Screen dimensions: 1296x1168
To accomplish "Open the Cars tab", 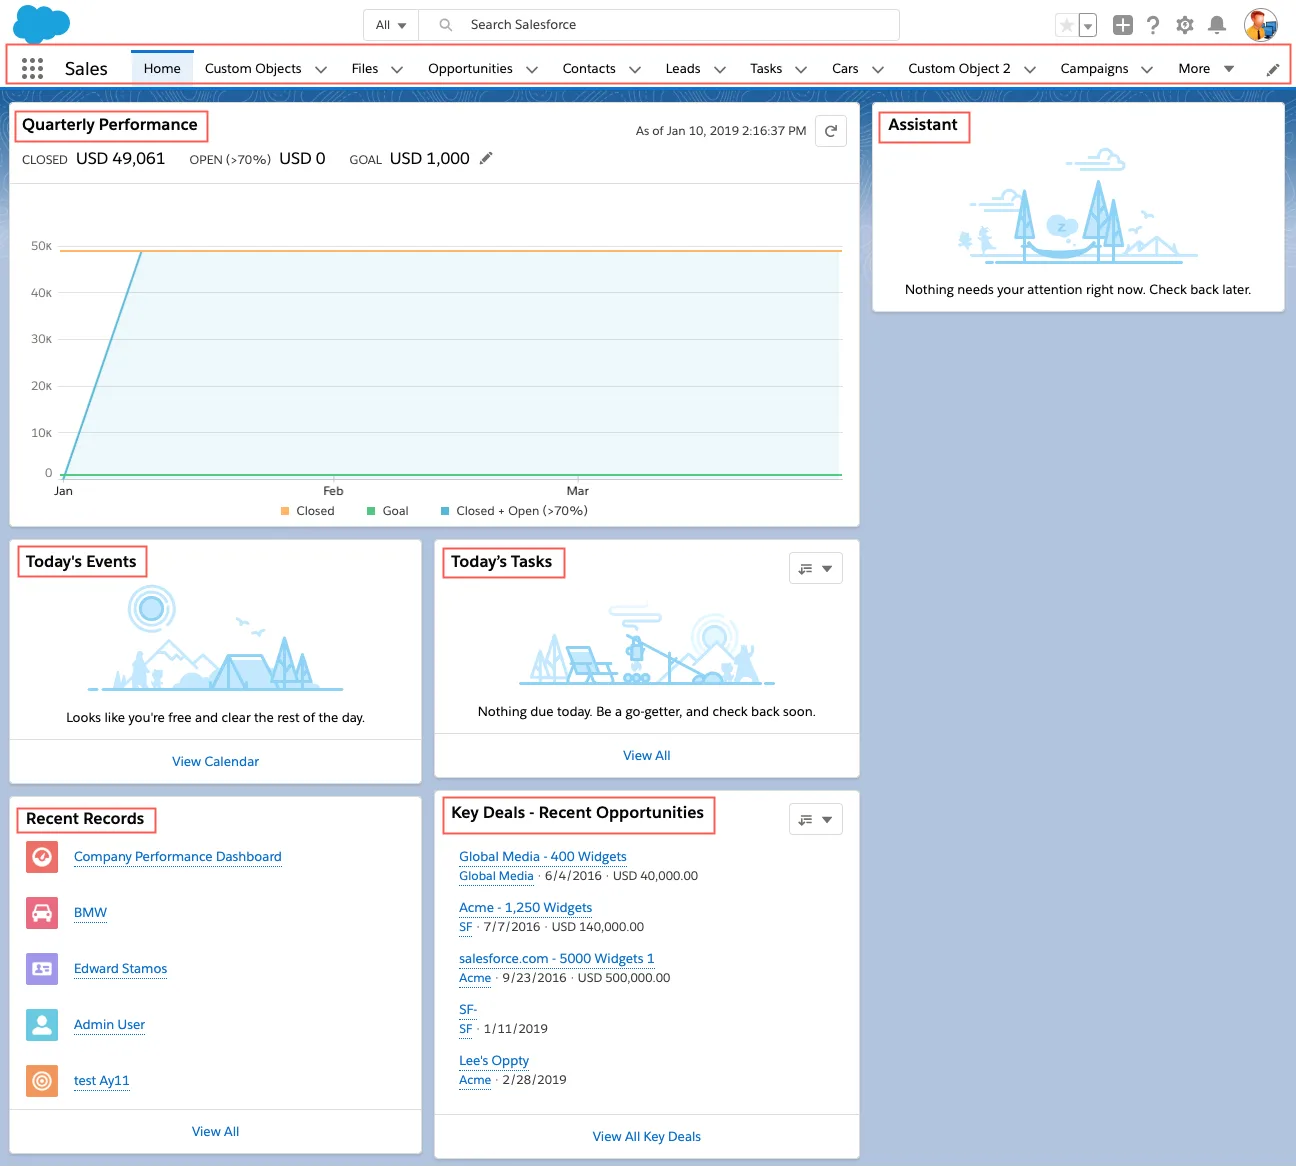I will (x=845, y=68).
